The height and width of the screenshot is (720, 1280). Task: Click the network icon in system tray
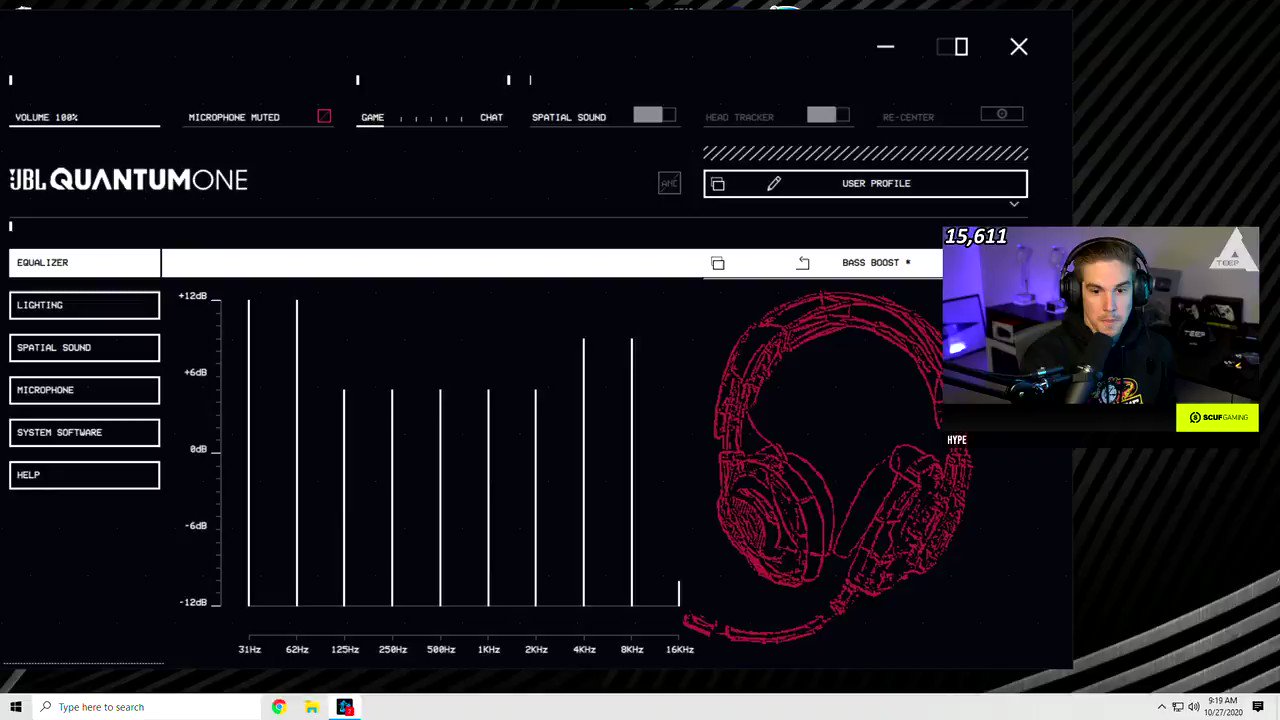coord(1177,707)
